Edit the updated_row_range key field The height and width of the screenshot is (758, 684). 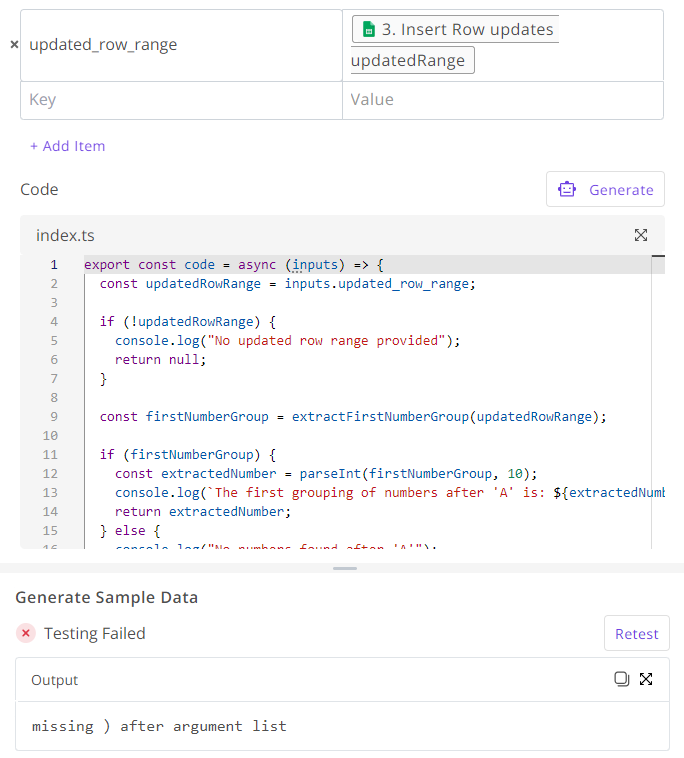(x=181, y=45)
